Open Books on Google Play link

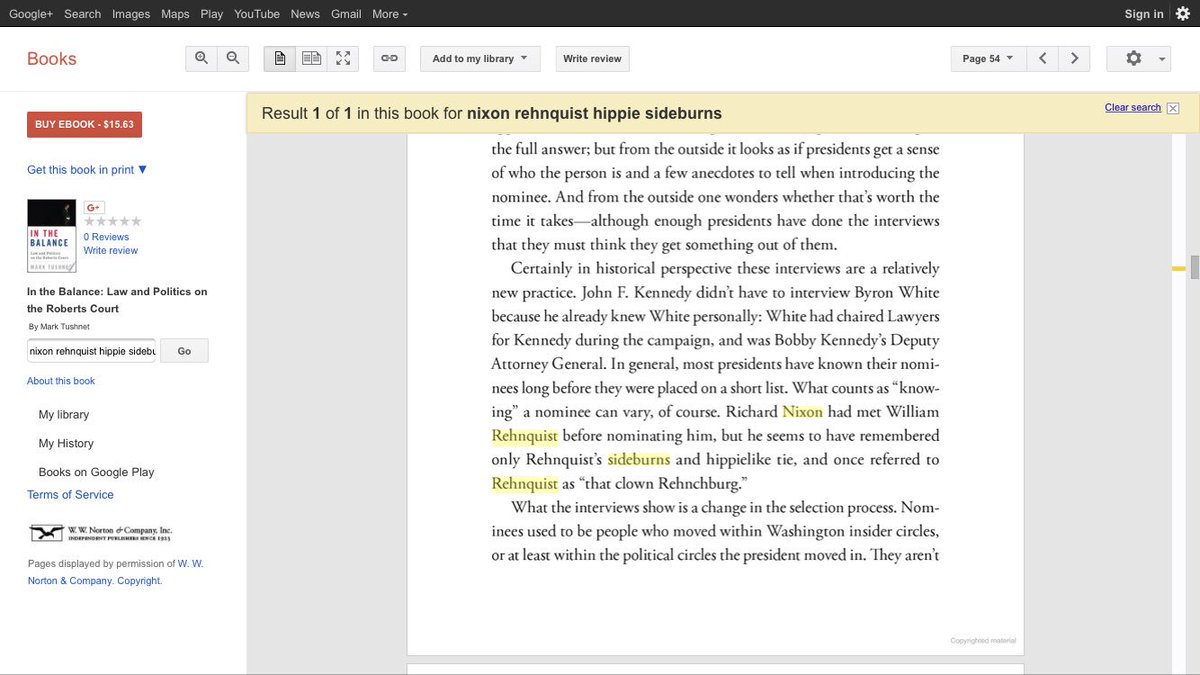(96, 472)
